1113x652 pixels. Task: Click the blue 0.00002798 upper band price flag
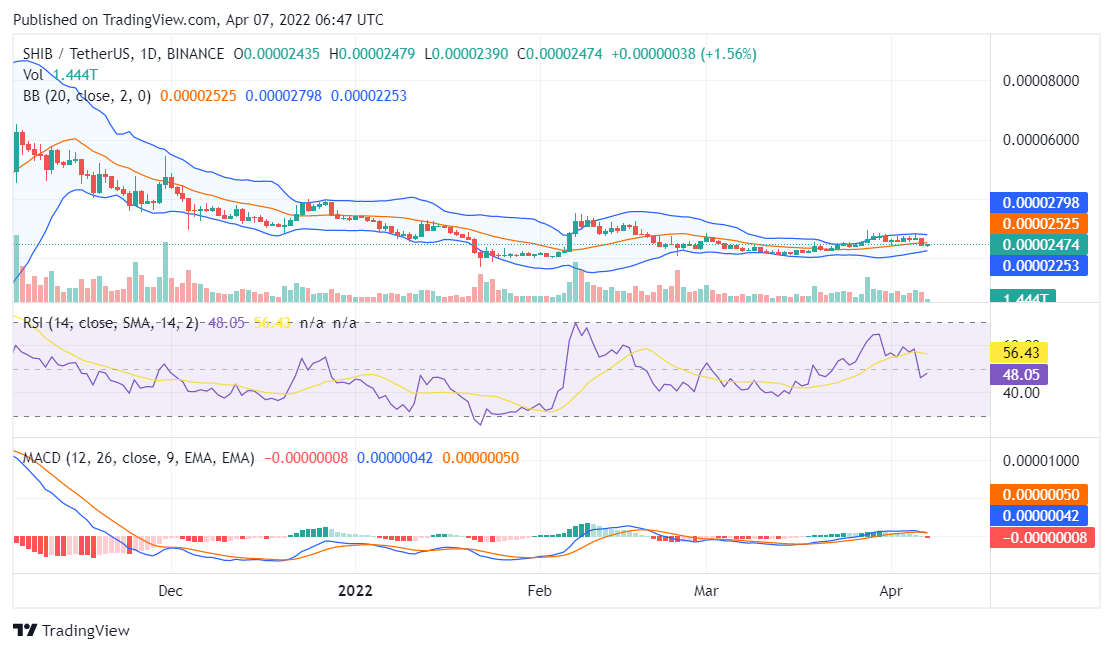(x=1042, y=202)
